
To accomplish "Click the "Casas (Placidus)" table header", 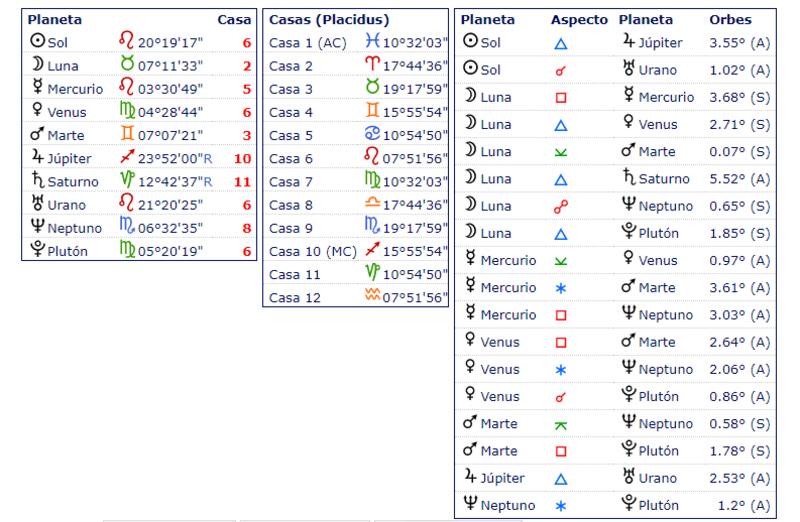I will 329,19.
